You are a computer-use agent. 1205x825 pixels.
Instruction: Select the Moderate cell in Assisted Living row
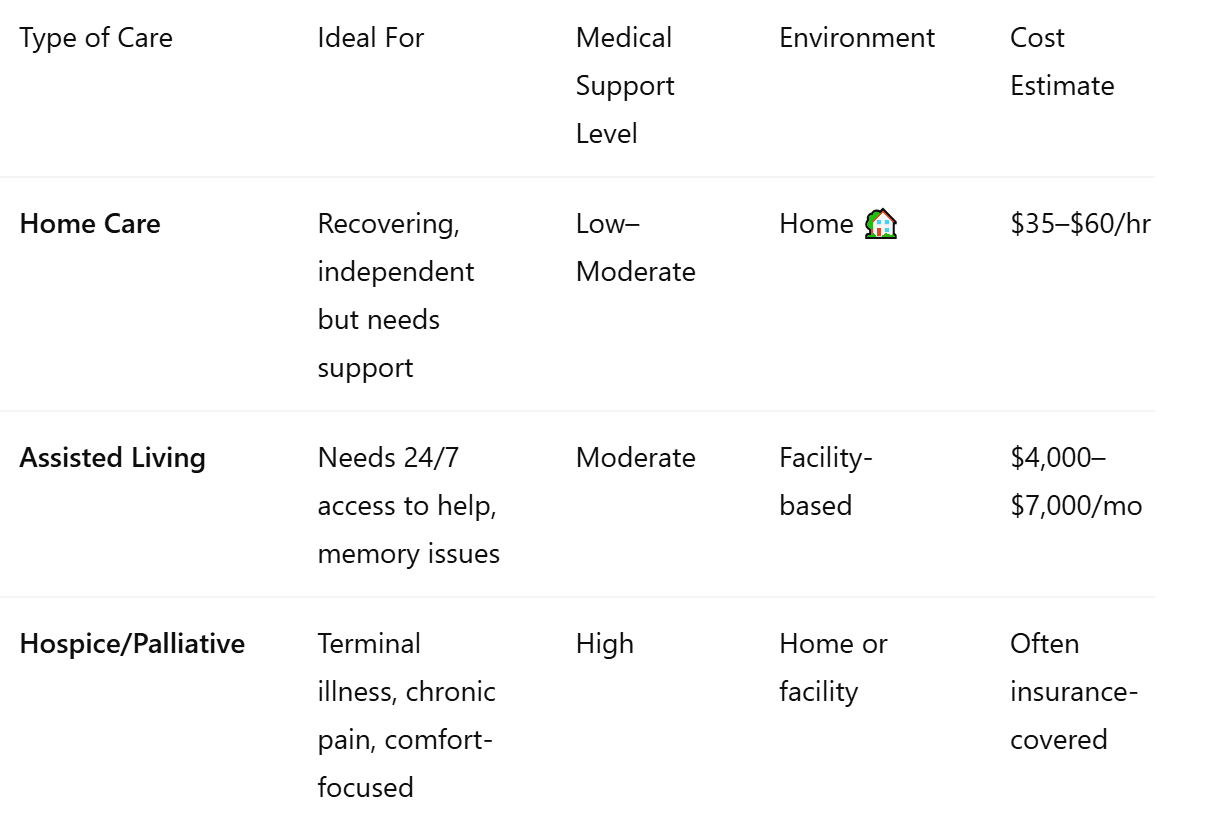coord(636,457)
